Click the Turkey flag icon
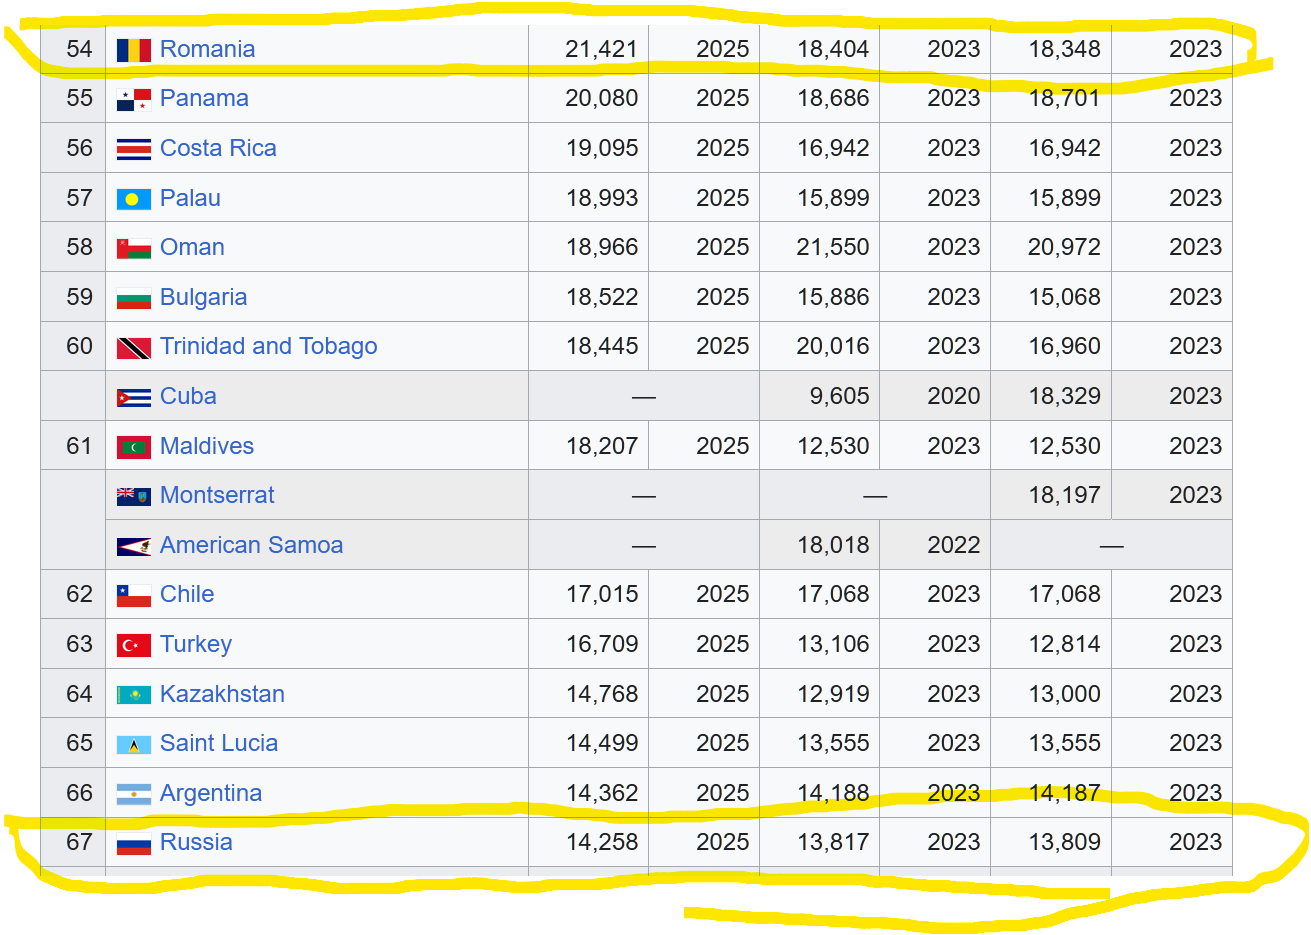 pos(134,645)
